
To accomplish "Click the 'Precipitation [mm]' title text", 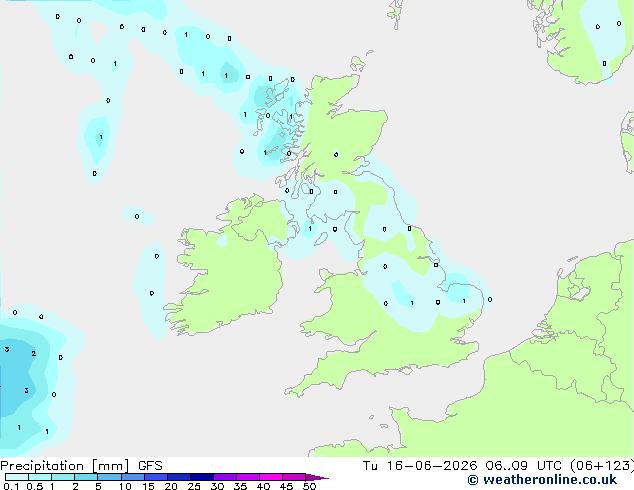I will [x=65, y=466].
